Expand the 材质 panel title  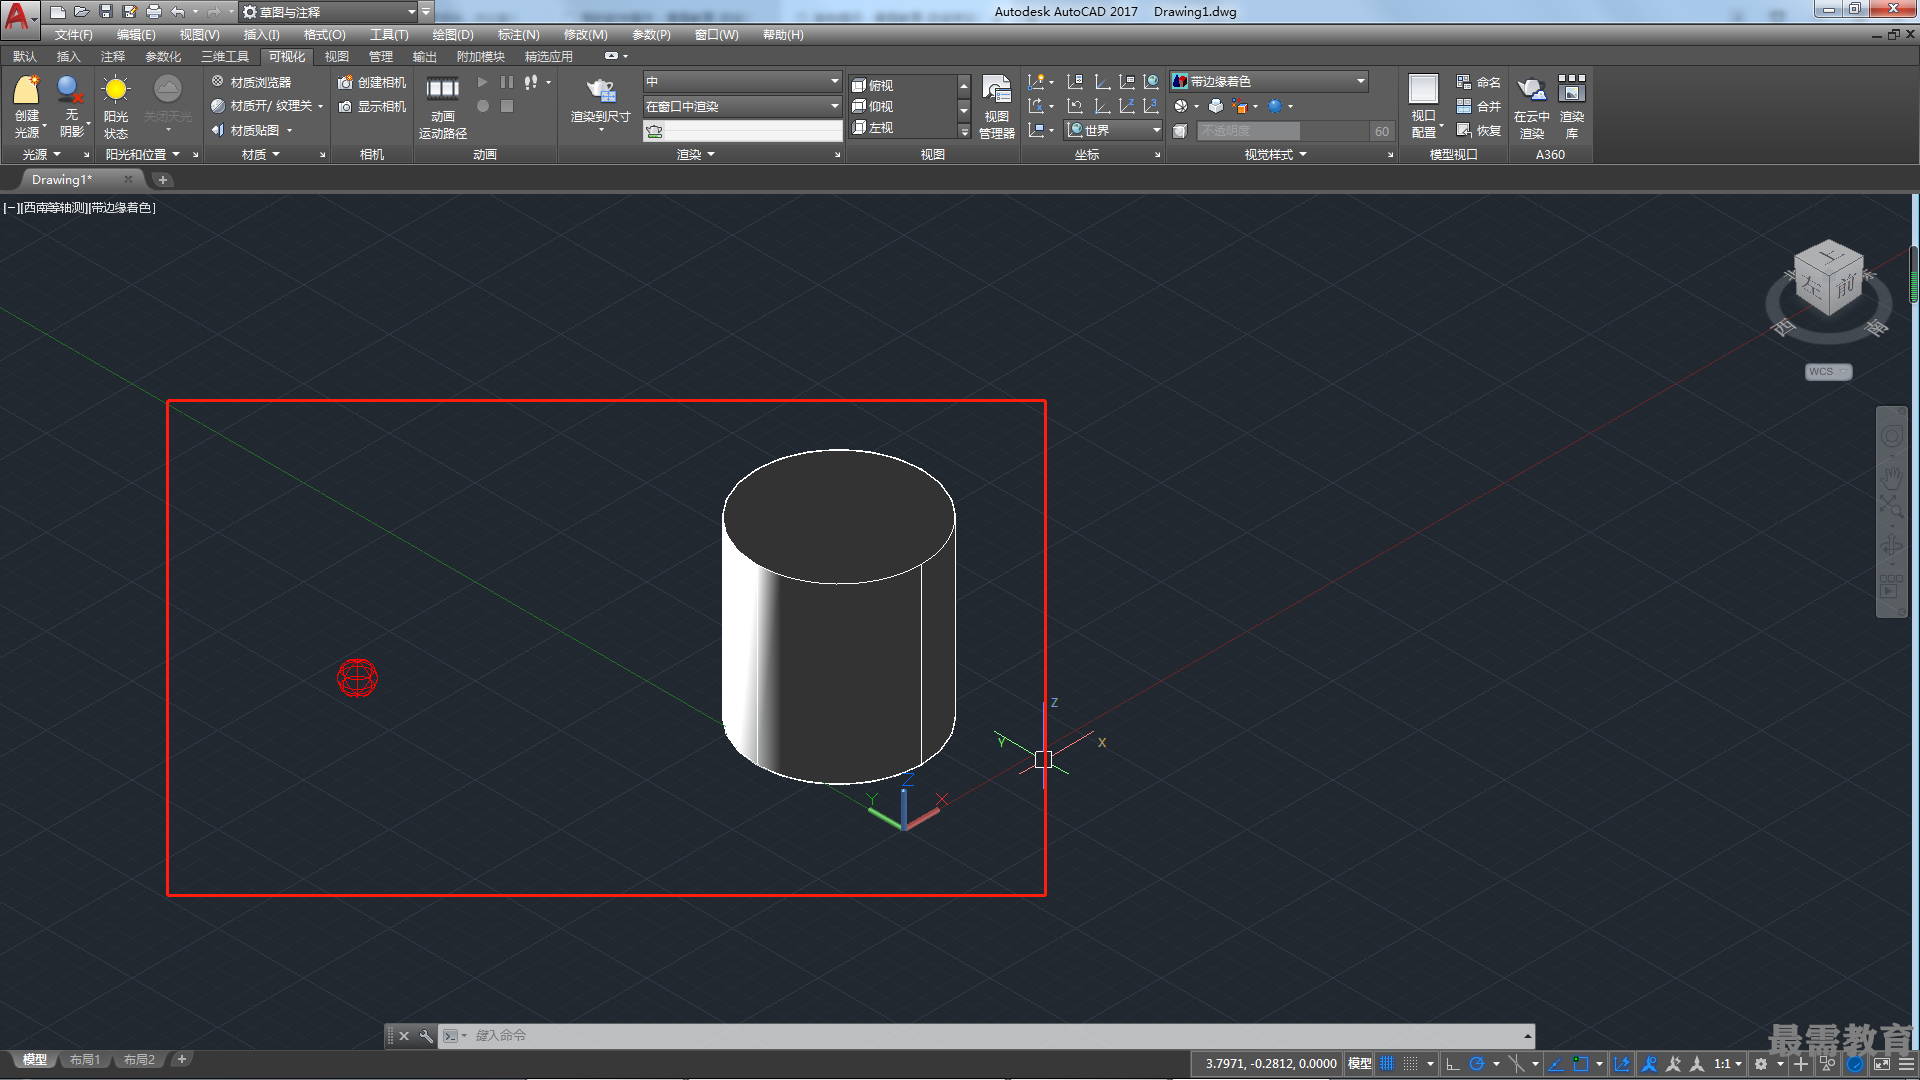[261, 154]
